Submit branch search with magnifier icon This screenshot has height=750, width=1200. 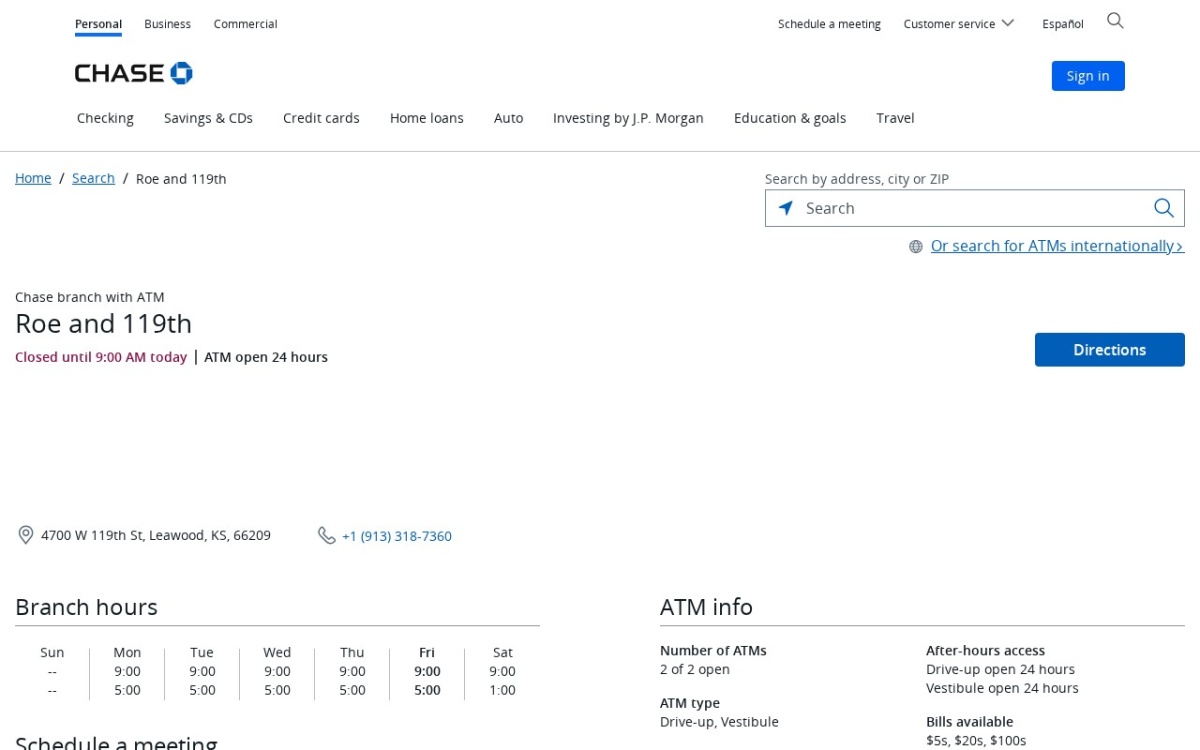(1163, 208)
